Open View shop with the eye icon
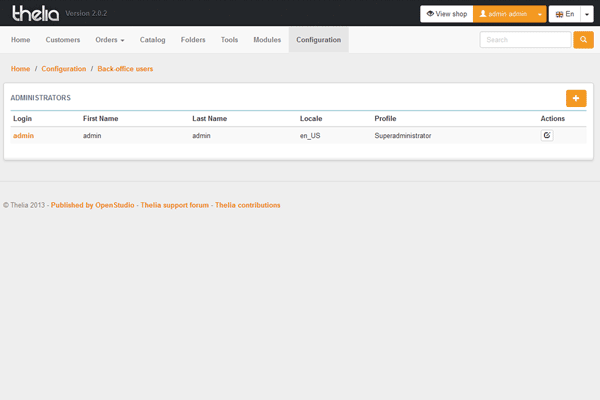The width and height of the screenshot is (600, 400). [446, 14]
